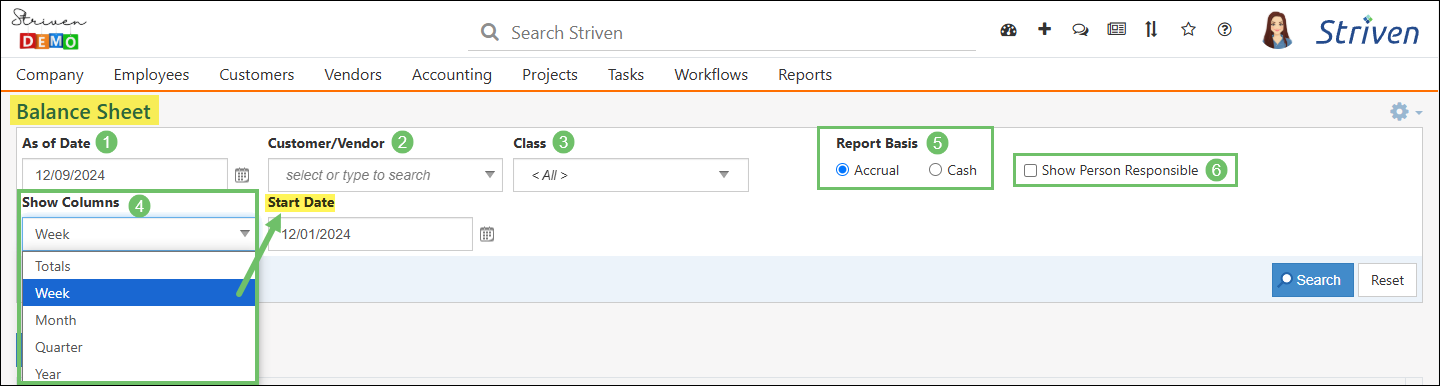The height and width of the screenshot is (386, 1440).
Task: Choose Year in Show Columns list
Action: [139, 373]
